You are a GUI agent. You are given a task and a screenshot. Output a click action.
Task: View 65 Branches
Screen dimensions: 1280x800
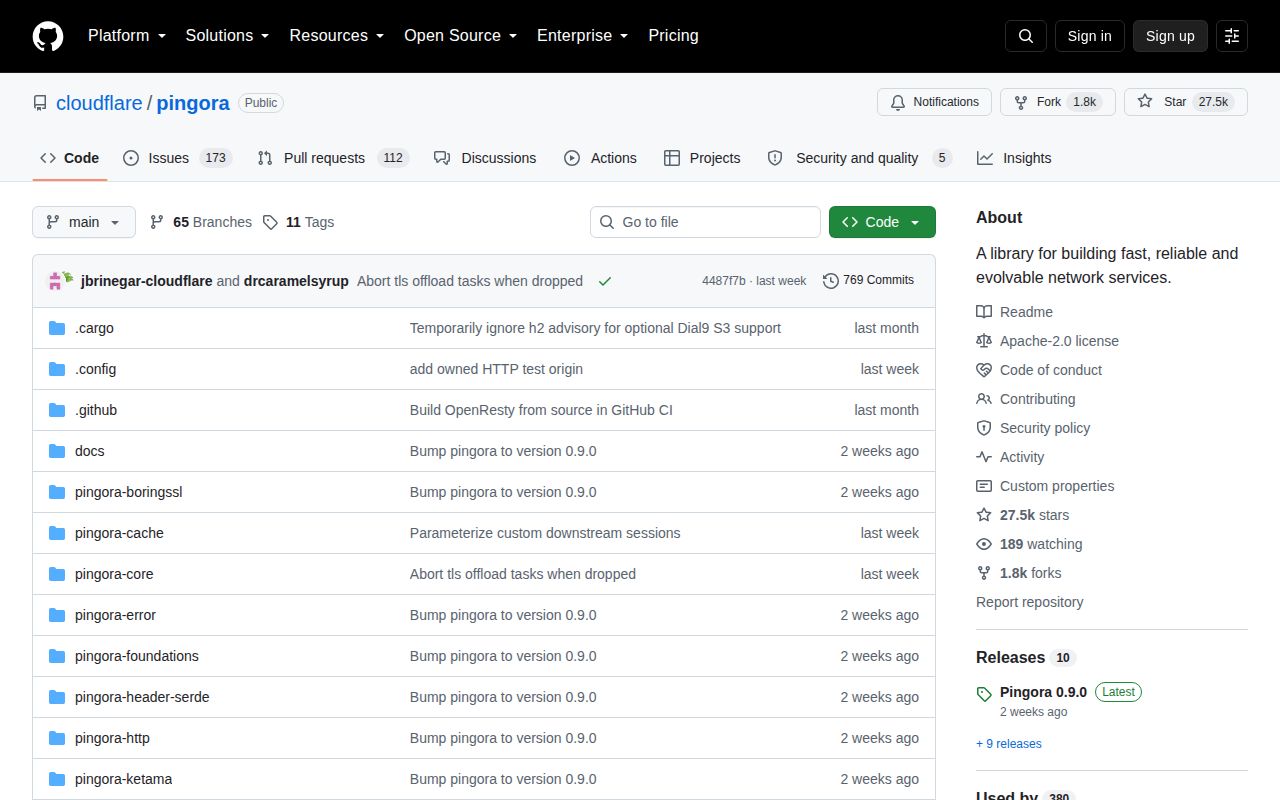200,222
